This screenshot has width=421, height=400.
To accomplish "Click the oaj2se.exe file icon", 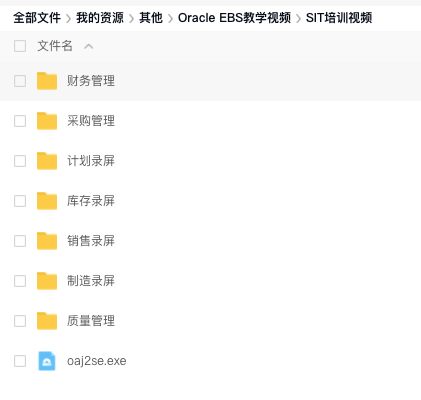I will click(x=47, y=361).
